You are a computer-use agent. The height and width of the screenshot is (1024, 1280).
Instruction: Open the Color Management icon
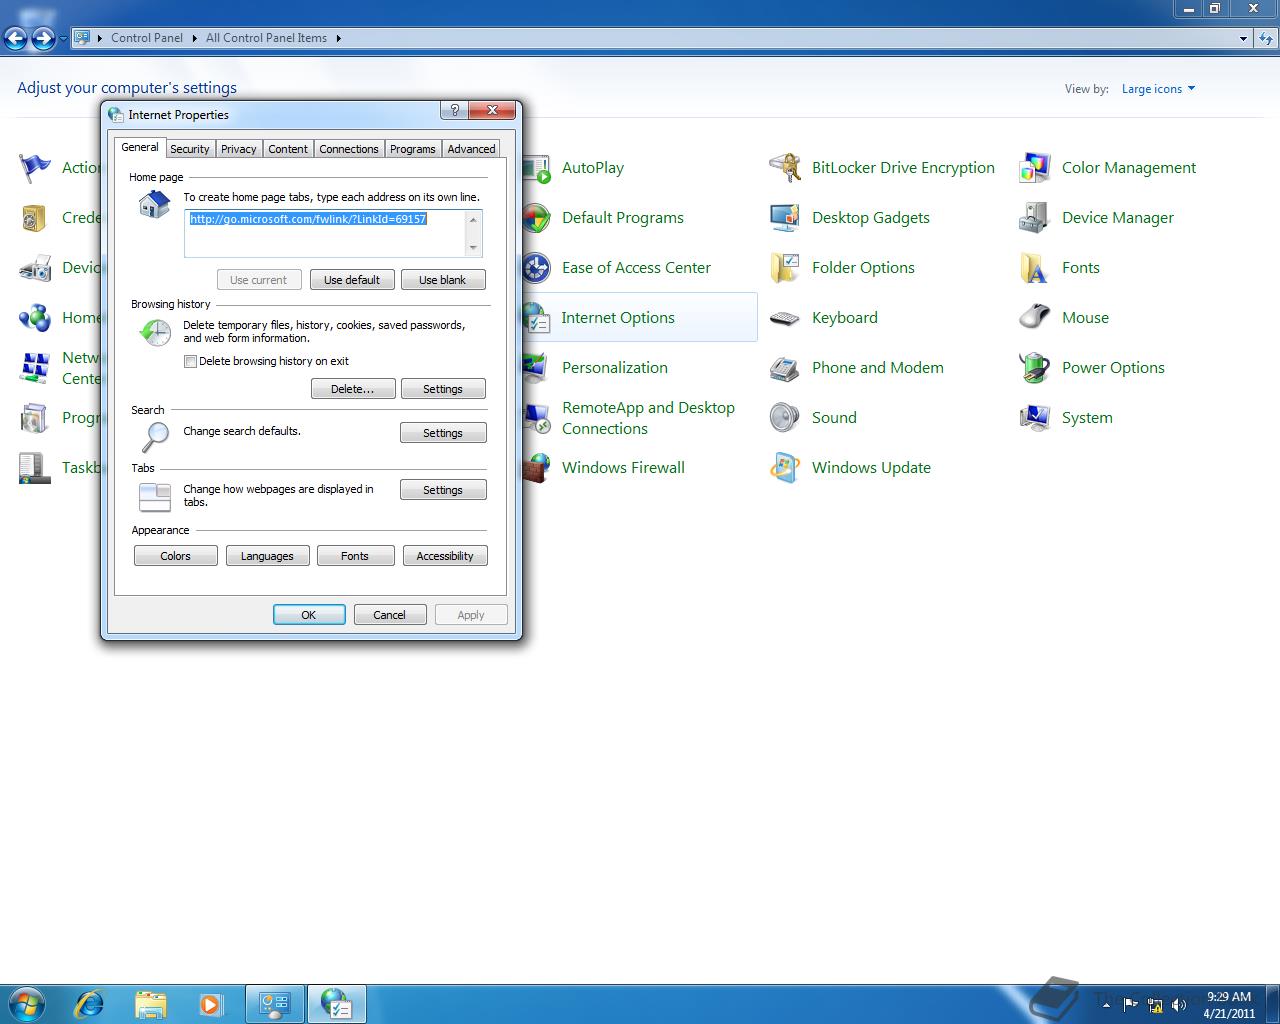click(x=1035, y=168)
